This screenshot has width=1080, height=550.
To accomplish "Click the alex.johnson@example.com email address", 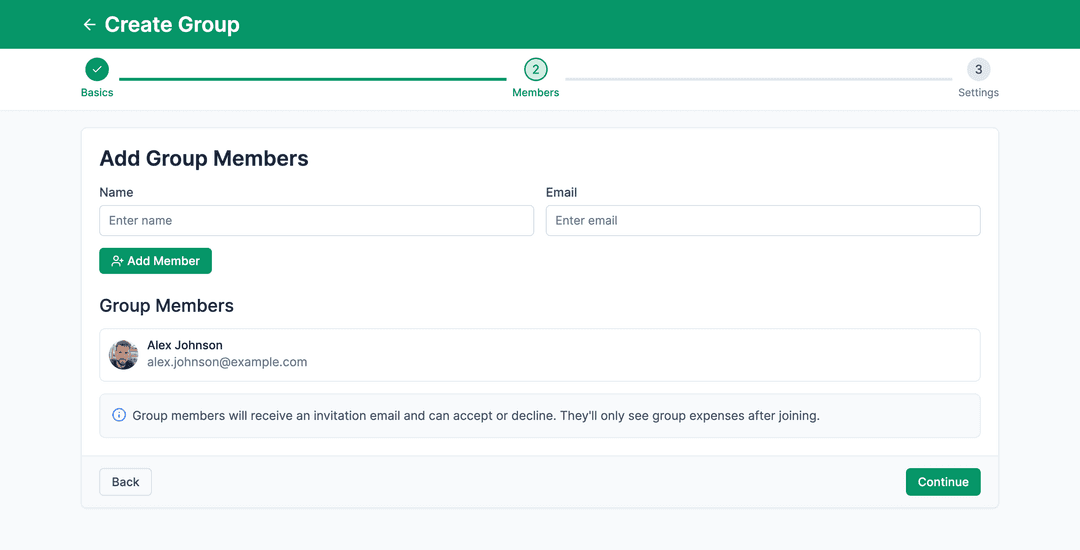I will pos(227,362).
